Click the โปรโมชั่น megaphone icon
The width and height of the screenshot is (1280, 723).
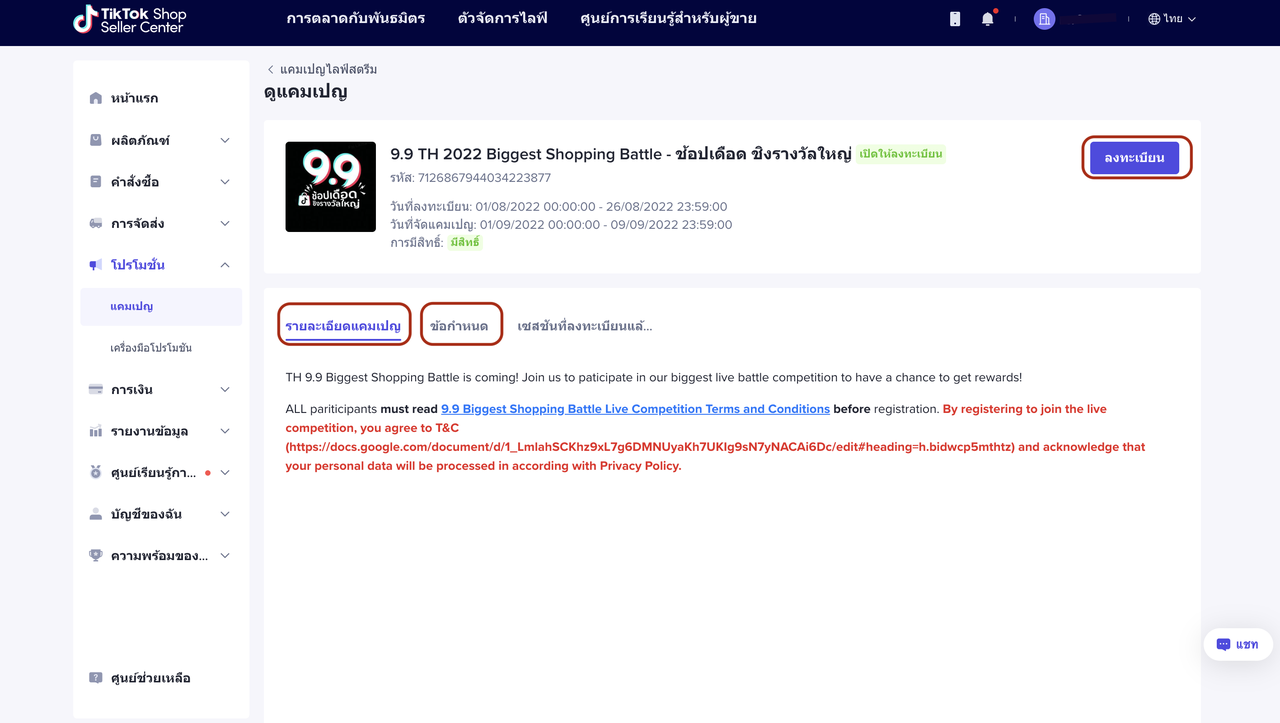[96, 265]
